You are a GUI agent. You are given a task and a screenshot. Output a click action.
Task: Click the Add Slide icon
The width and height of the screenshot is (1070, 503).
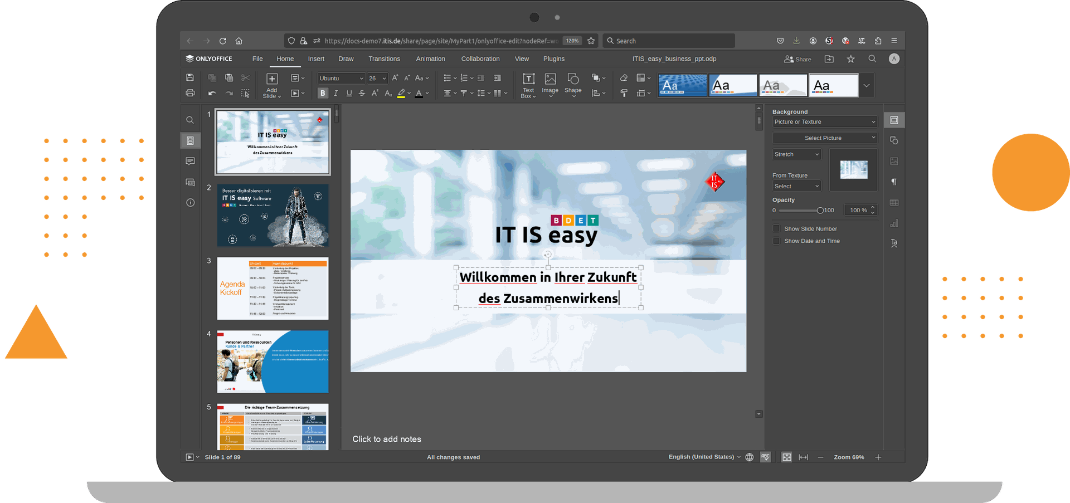pos(272,80)
